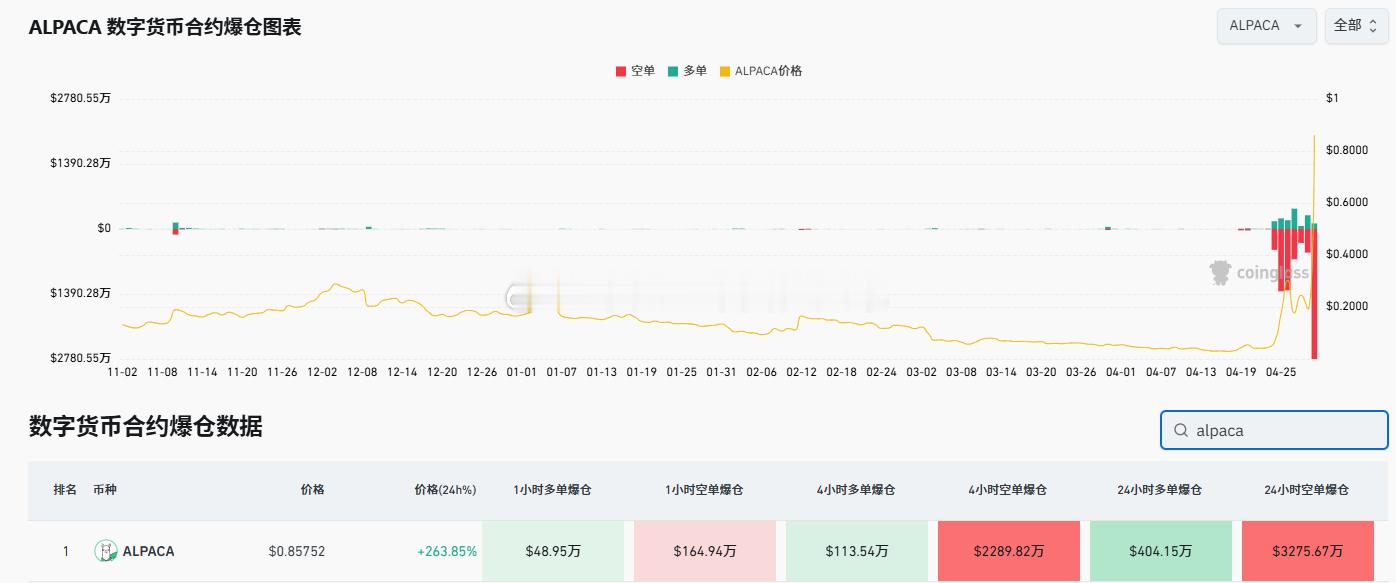Sort by 币种 column header
This screenshot has width=1396, height=583.
105,490
